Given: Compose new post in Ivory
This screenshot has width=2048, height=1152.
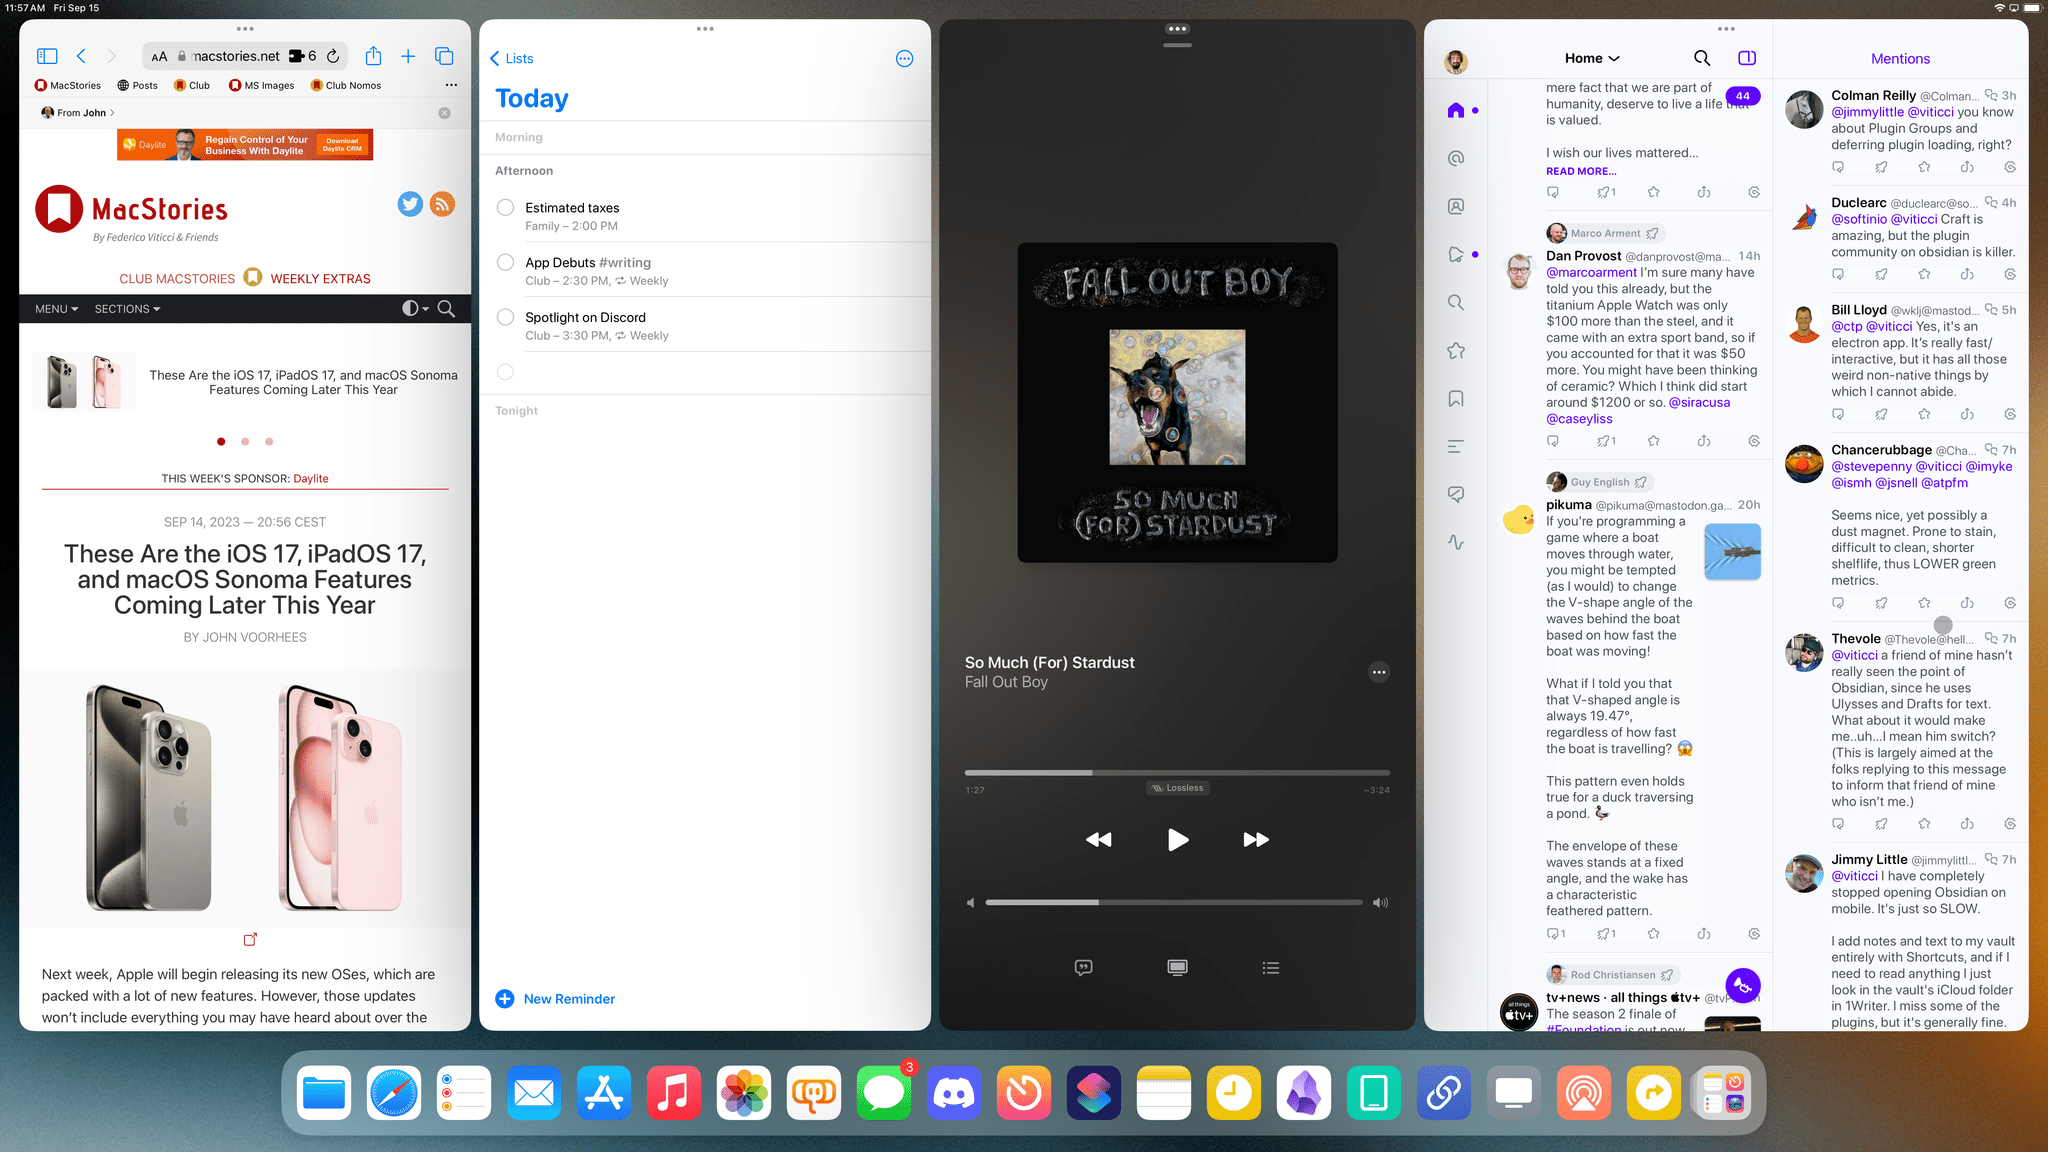Looking at the screenshot, I should [1743, 986].
